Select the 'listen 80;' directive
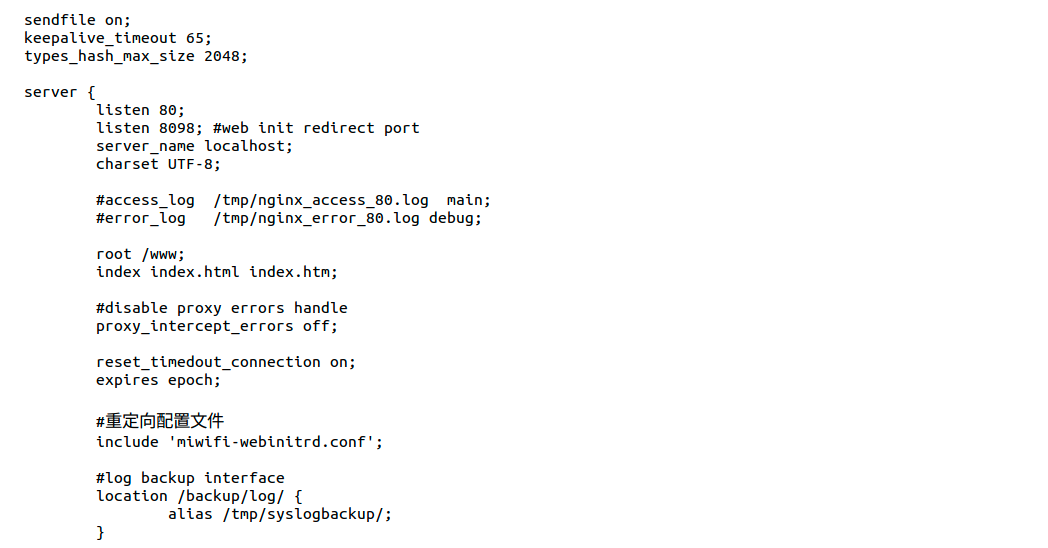The height and width of the screenshot is (548, 1048). pyautogui.click(x=140, y=110)
